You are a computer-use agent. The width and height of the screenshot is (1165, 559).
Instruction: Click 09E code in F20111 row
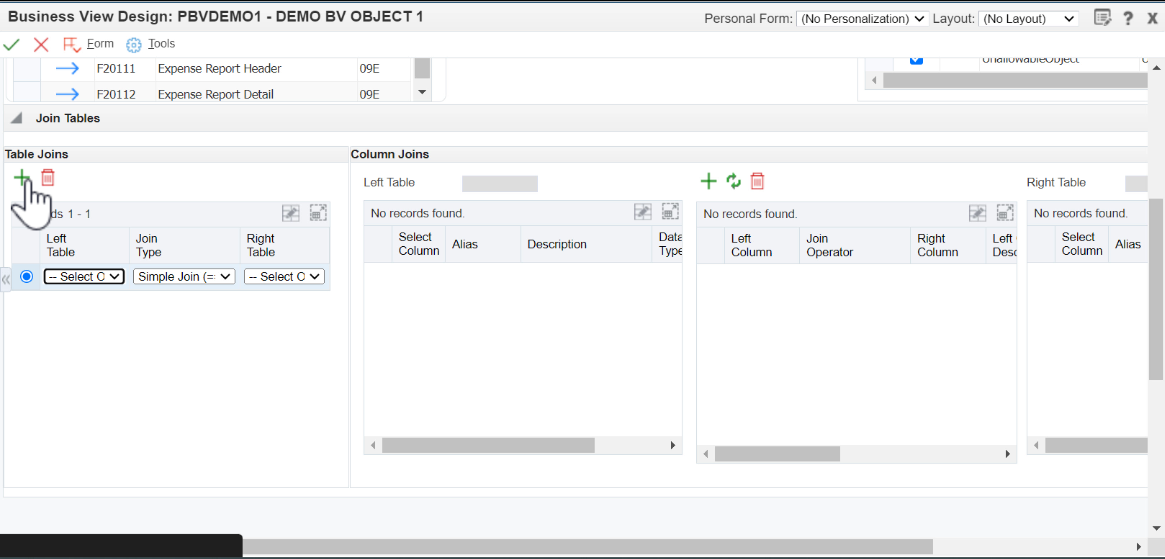[x=369, y=68]
